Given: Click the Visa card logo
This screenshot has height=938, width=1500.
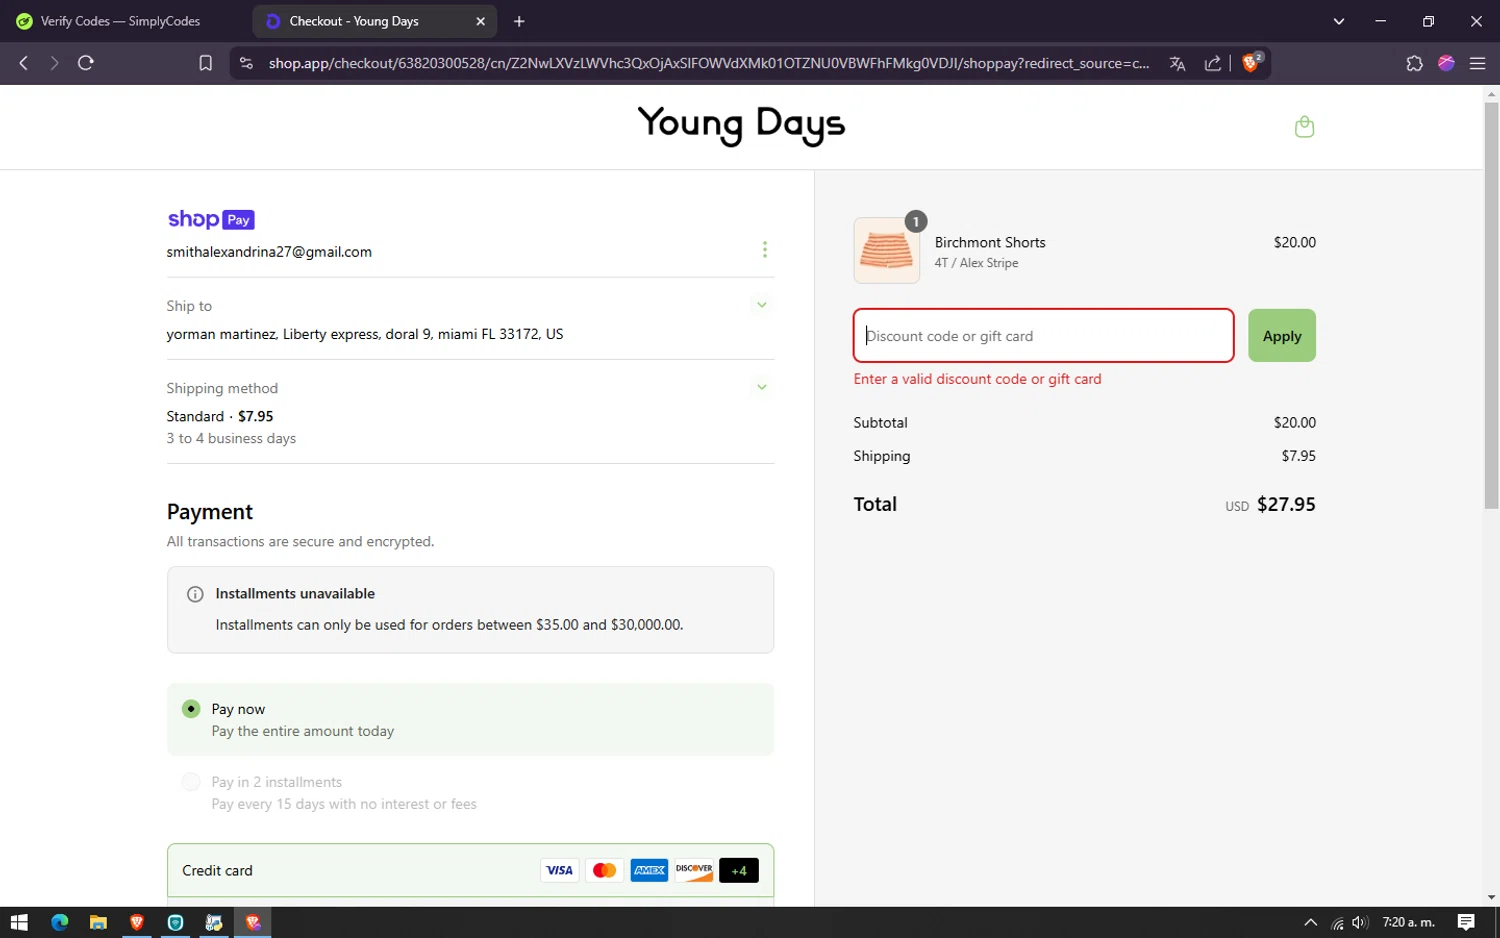Looking at the screenshot, I should pos(559,870).
